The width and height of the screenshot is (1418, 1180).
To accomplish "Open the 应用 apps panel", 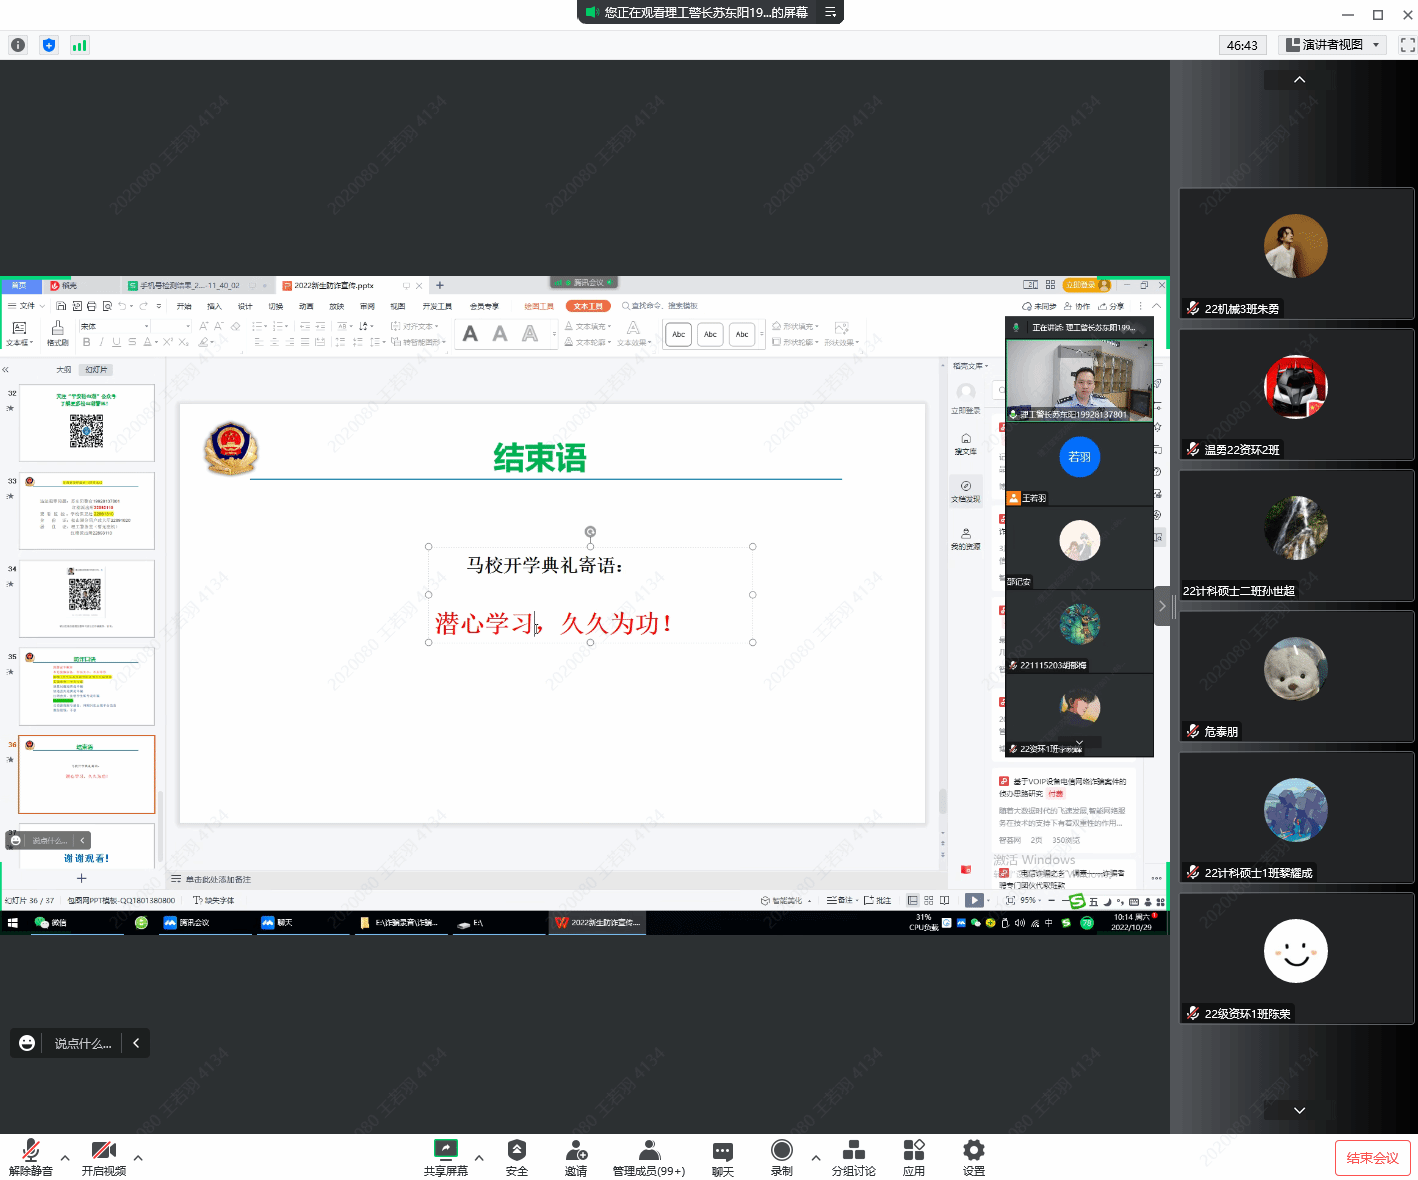I will 913,1158.
